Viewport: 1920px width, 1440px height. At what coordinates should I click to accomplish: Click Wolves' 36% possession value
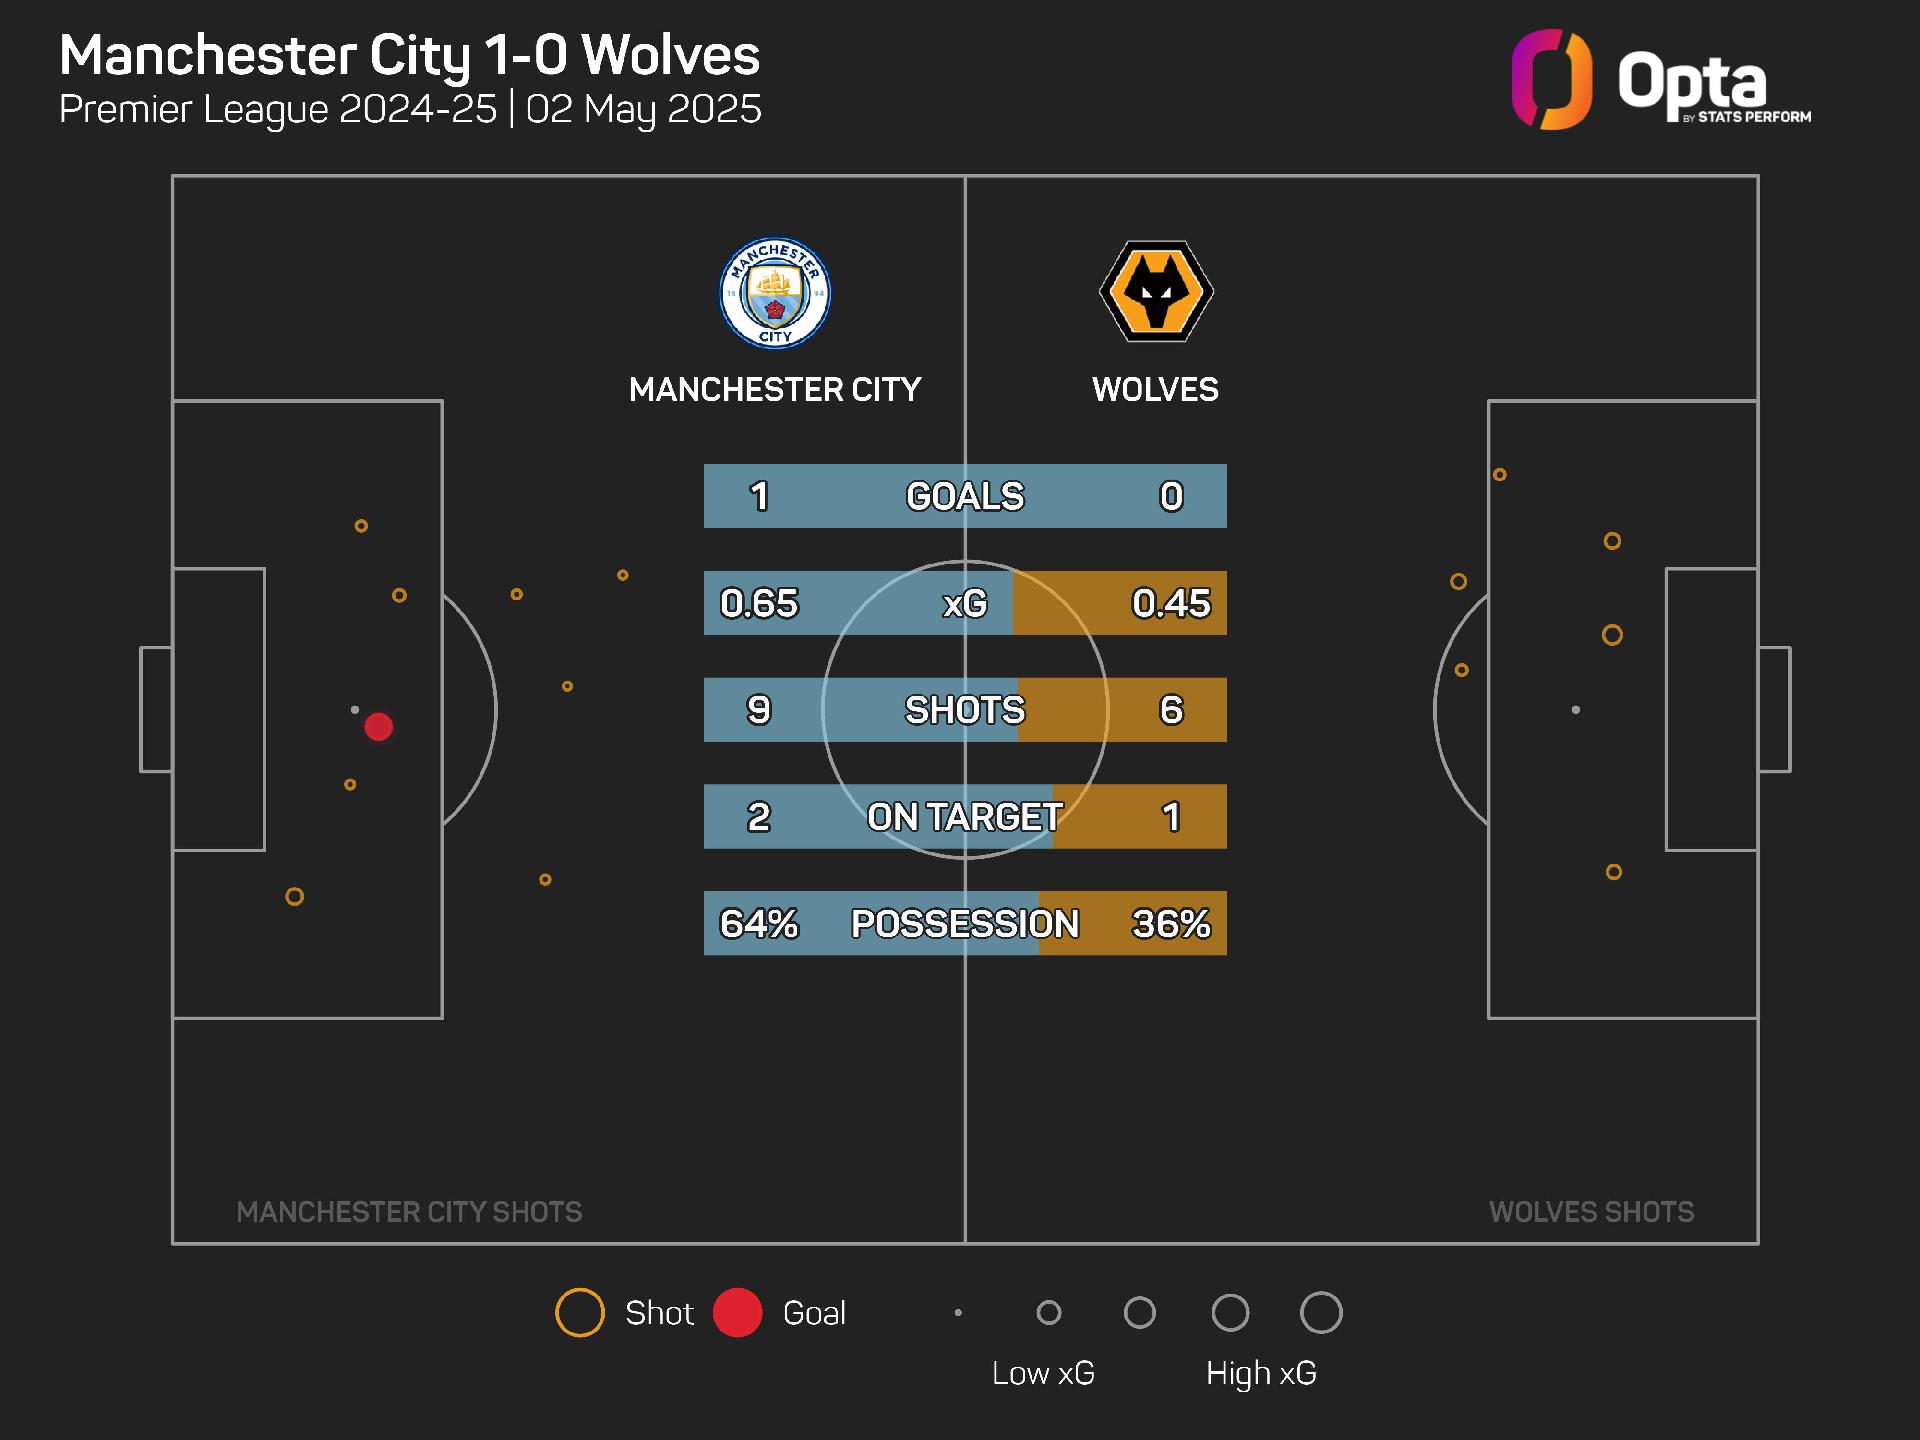[x=1171, y=924]
